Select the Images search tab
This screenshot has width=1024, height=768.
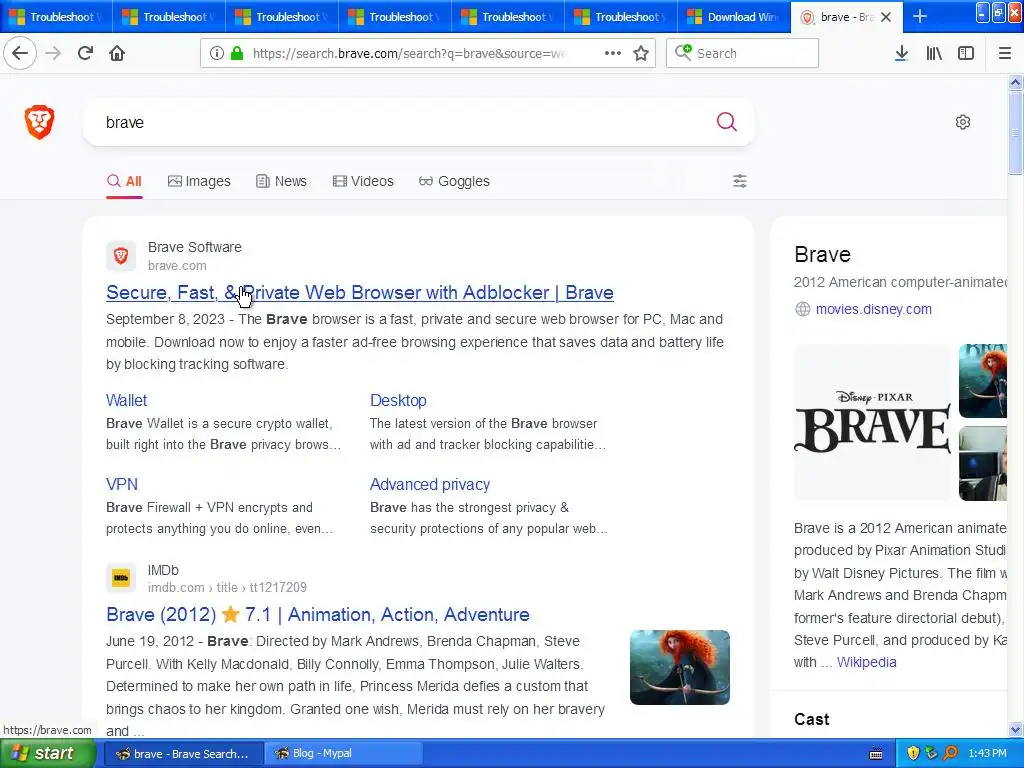(x=199, y=181)
